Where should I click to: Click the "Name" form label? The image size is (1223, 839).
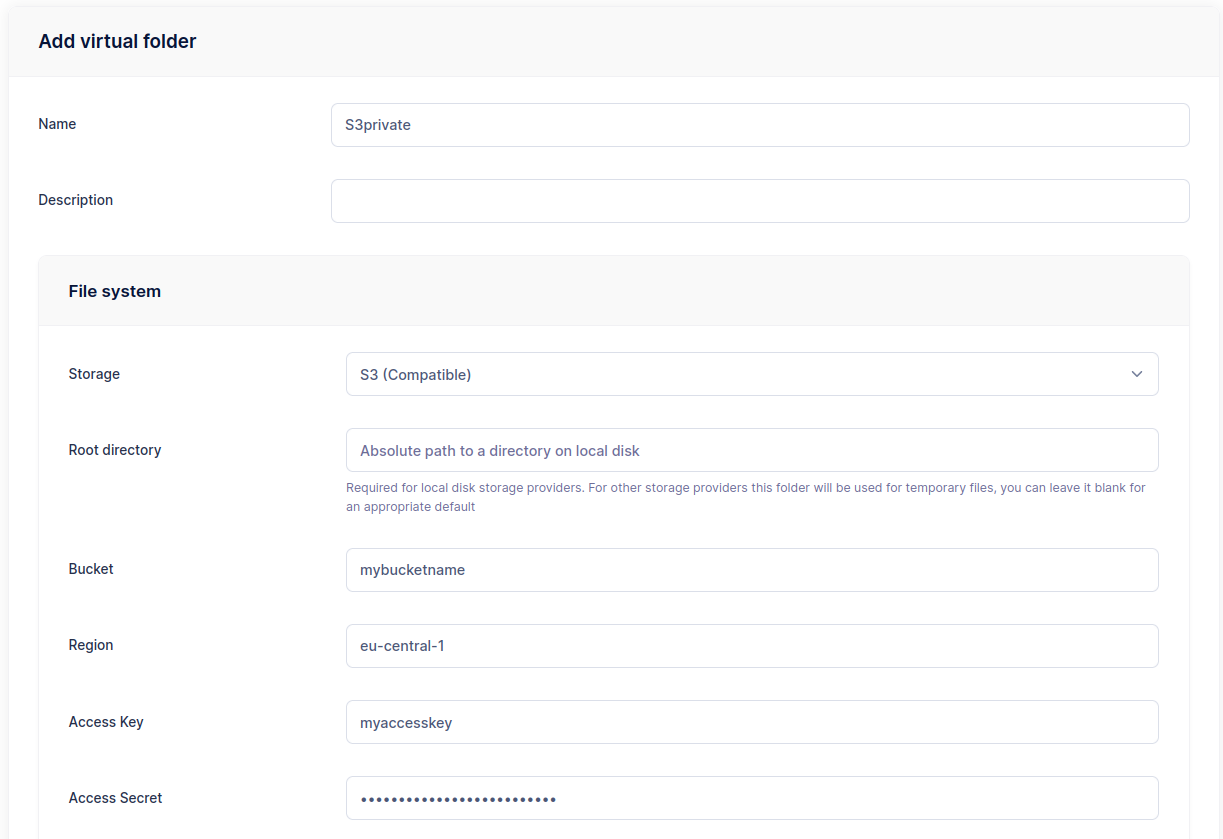point(57,123)
